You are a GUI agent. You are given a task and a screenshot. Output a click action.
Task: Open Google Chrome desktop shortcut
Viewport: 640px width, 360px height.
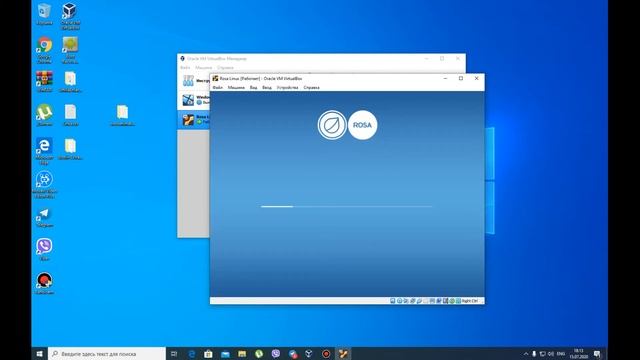click(44, 50)
